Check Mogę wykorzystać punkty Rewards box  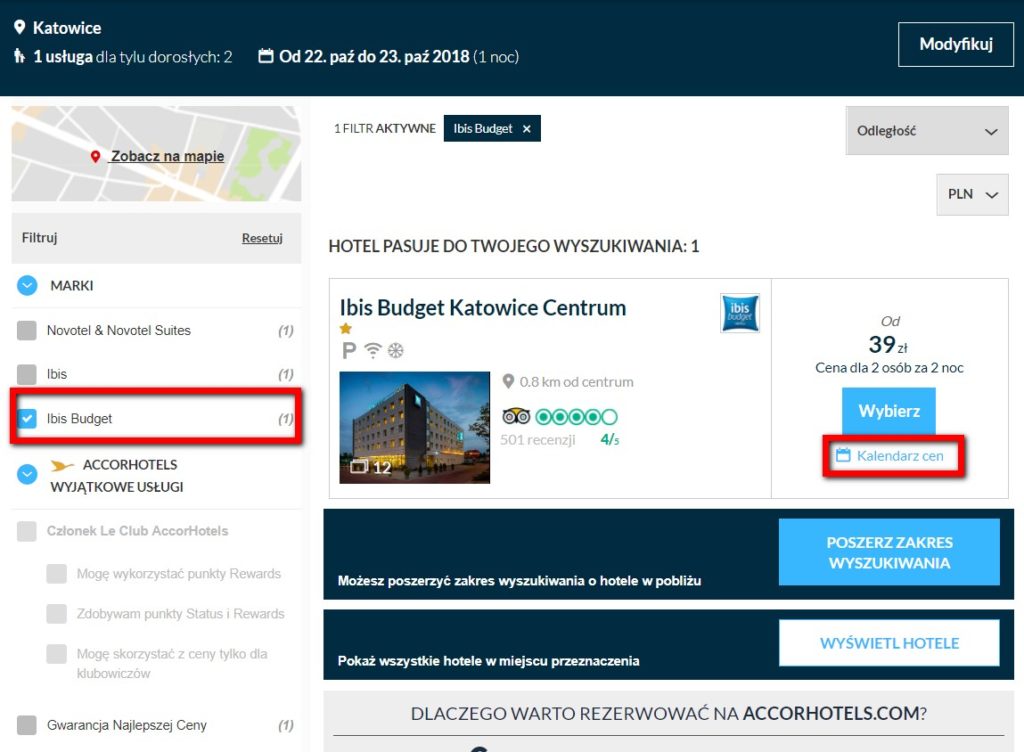(x=57, y=574)
